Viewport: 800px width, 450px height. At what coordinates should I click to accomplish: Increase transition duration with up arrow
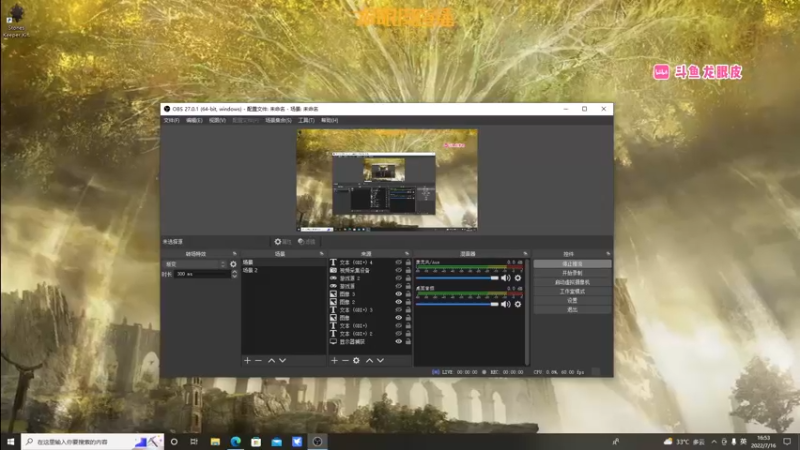(234, 272)
